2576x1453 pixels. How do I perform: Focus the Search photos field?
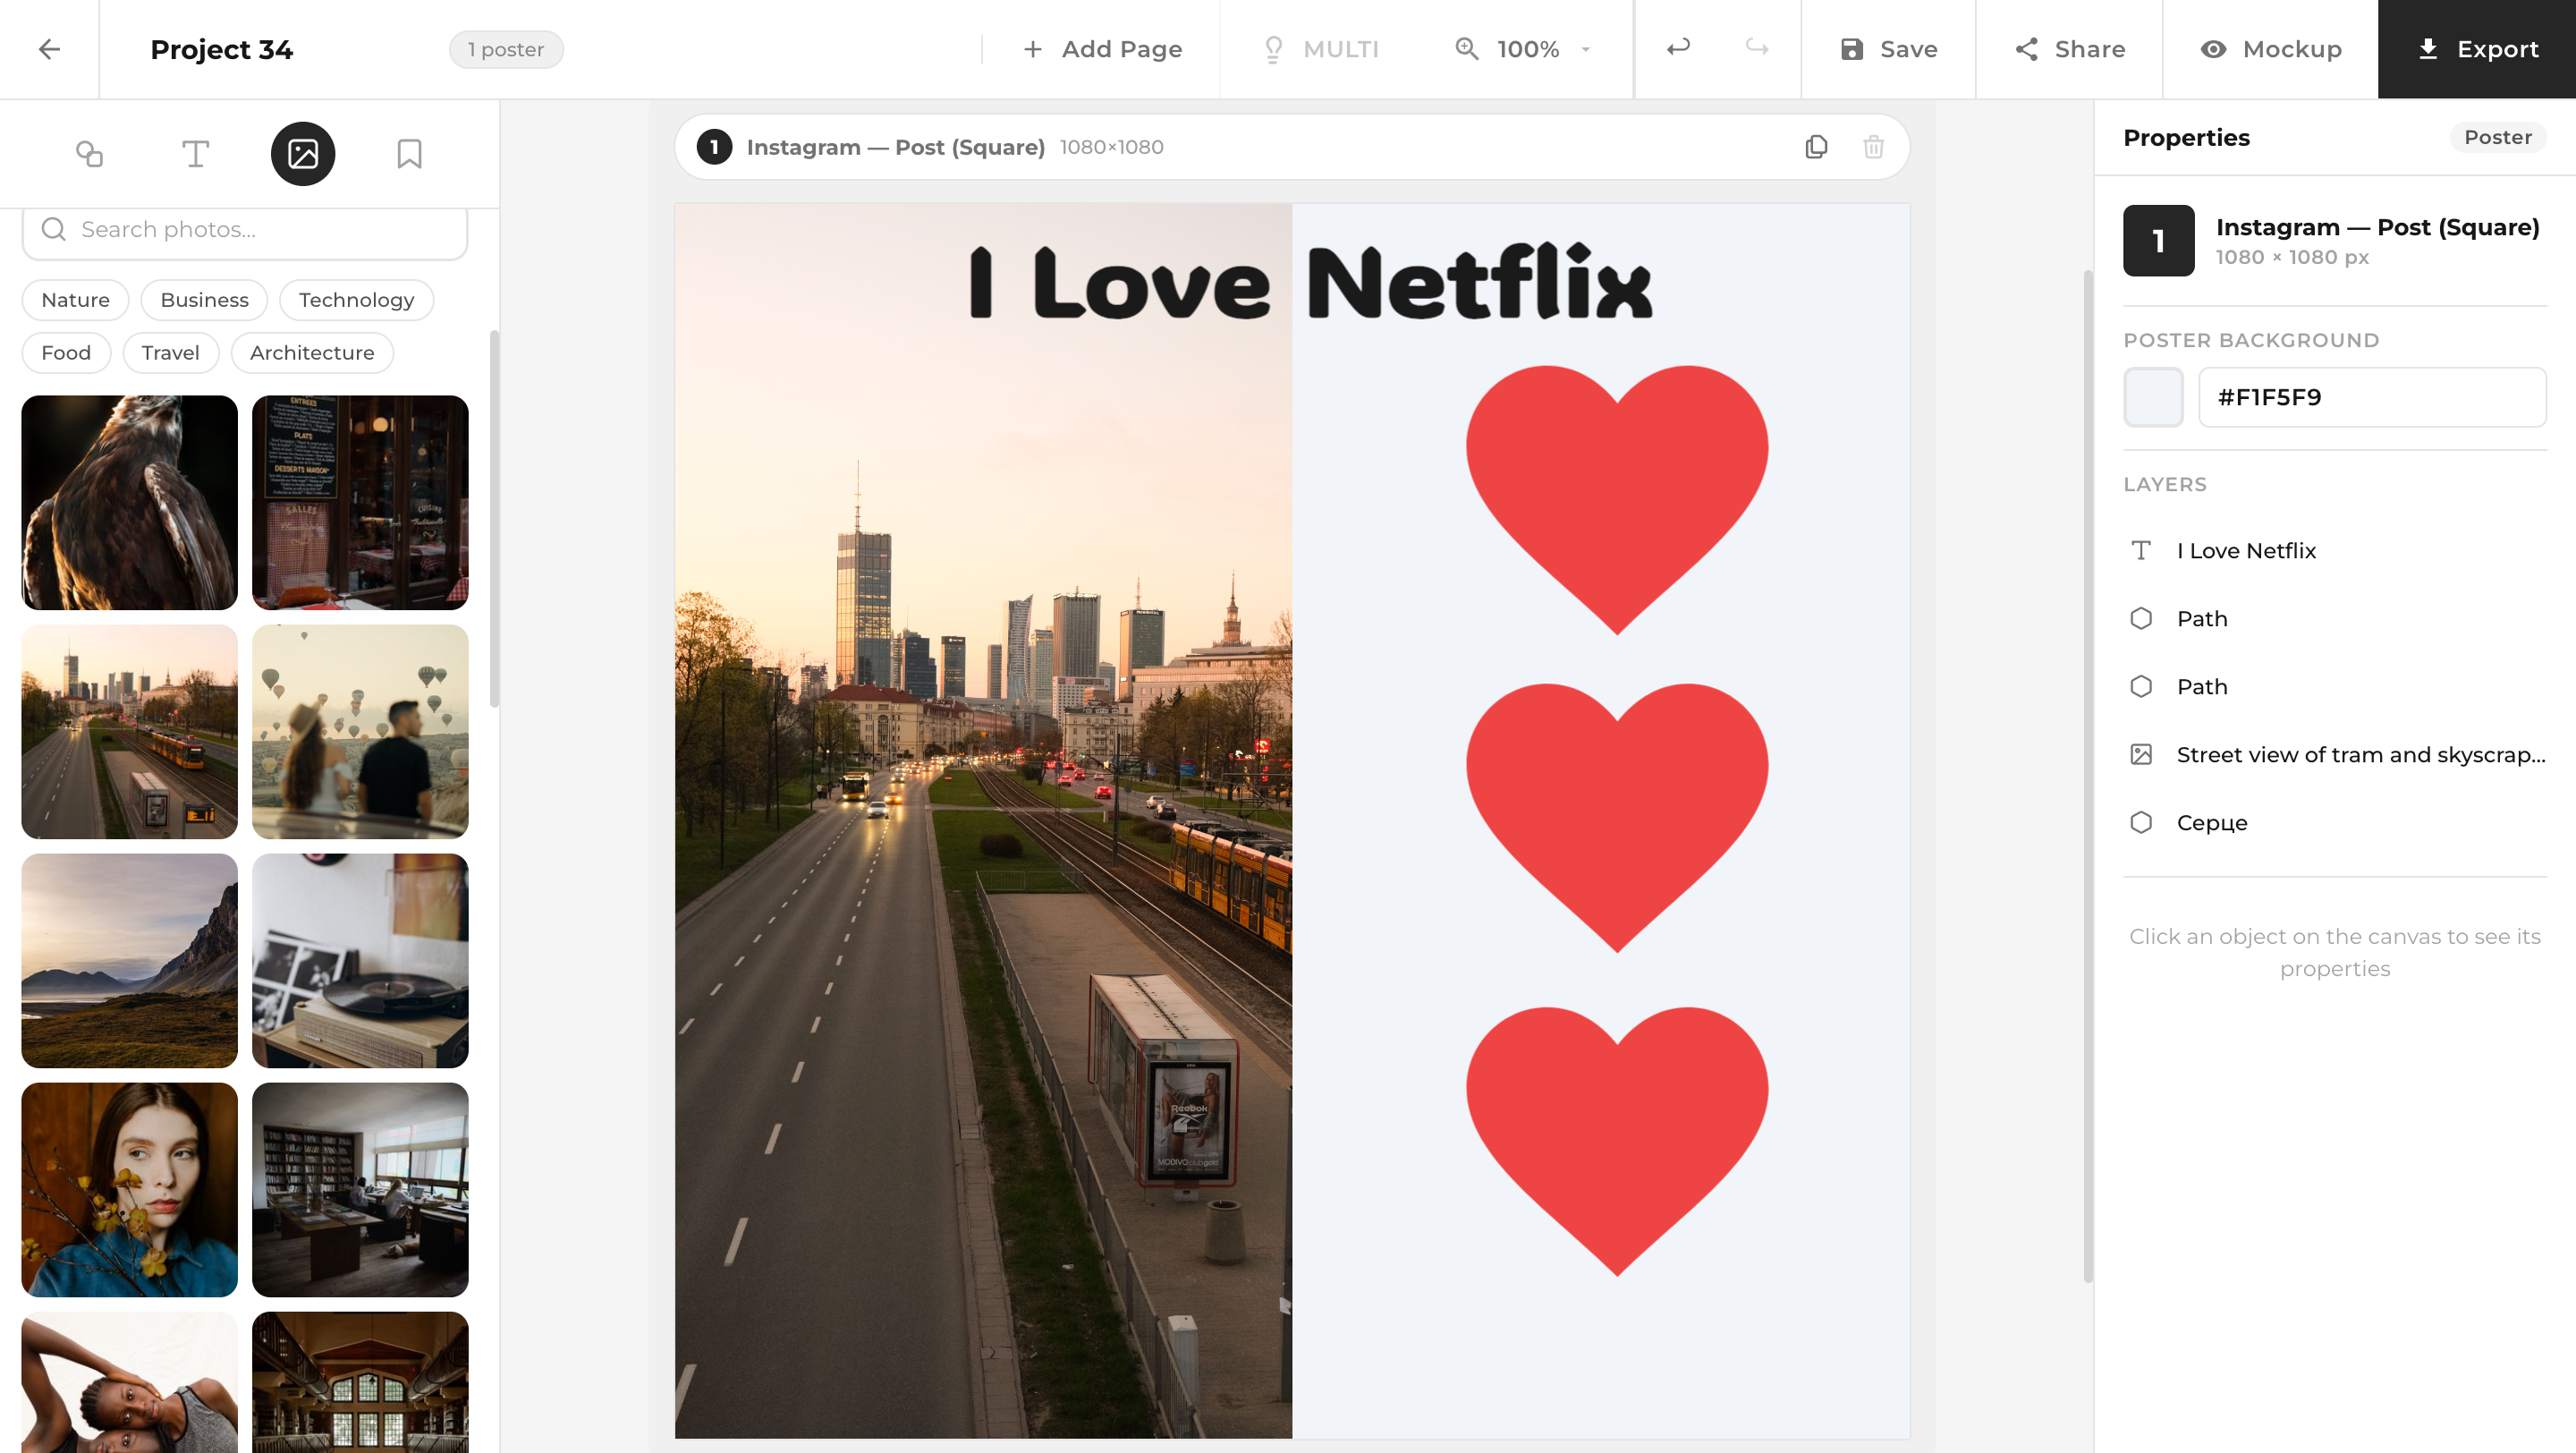point(245,231)
